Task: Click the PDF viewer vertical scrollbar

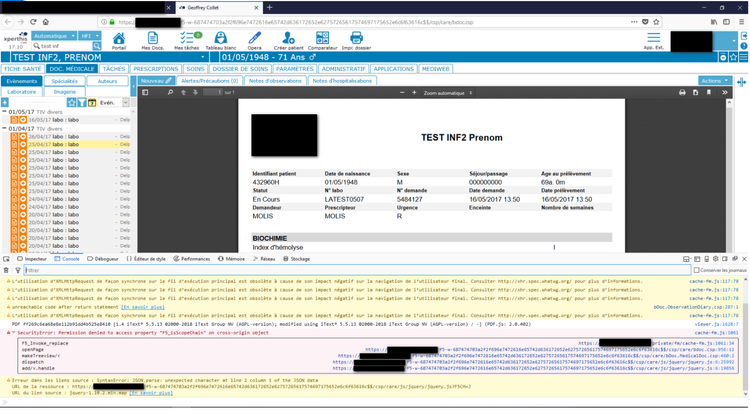Action: (729, 176)
